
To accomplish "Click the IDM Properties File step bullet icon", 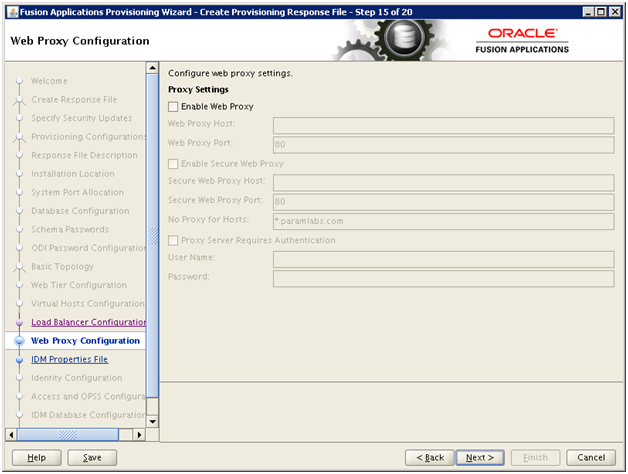I will pyautogui.click(x=19, y=360).
